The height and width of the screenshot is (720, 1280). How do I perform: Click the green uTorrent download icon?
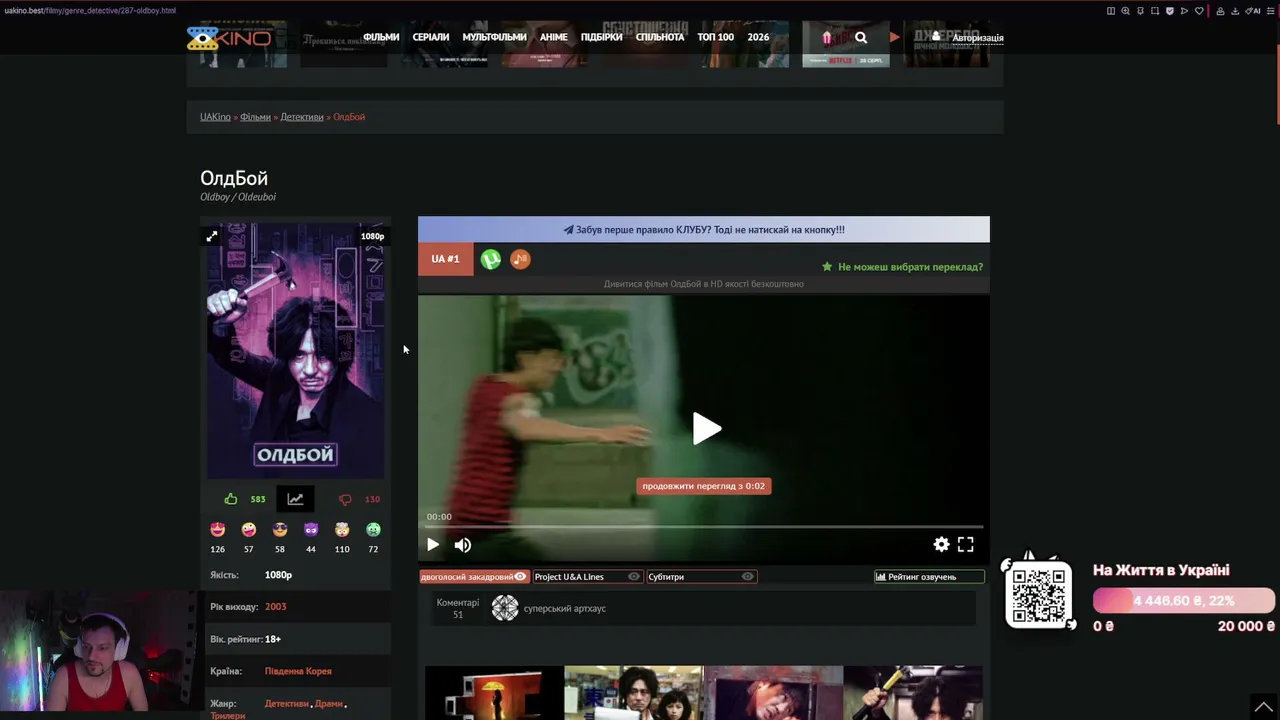point(491,259)
